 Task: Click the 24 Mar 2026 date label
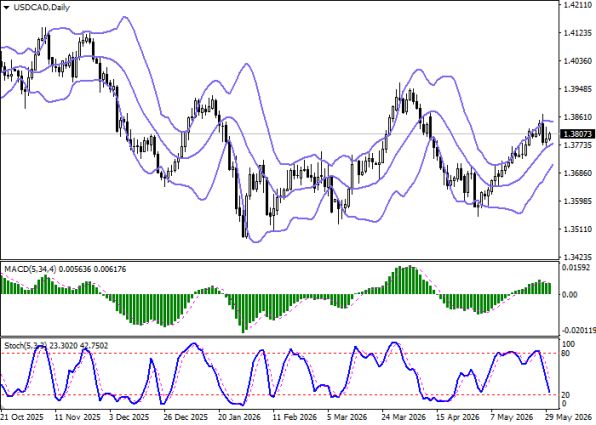(x=404, y=417)
